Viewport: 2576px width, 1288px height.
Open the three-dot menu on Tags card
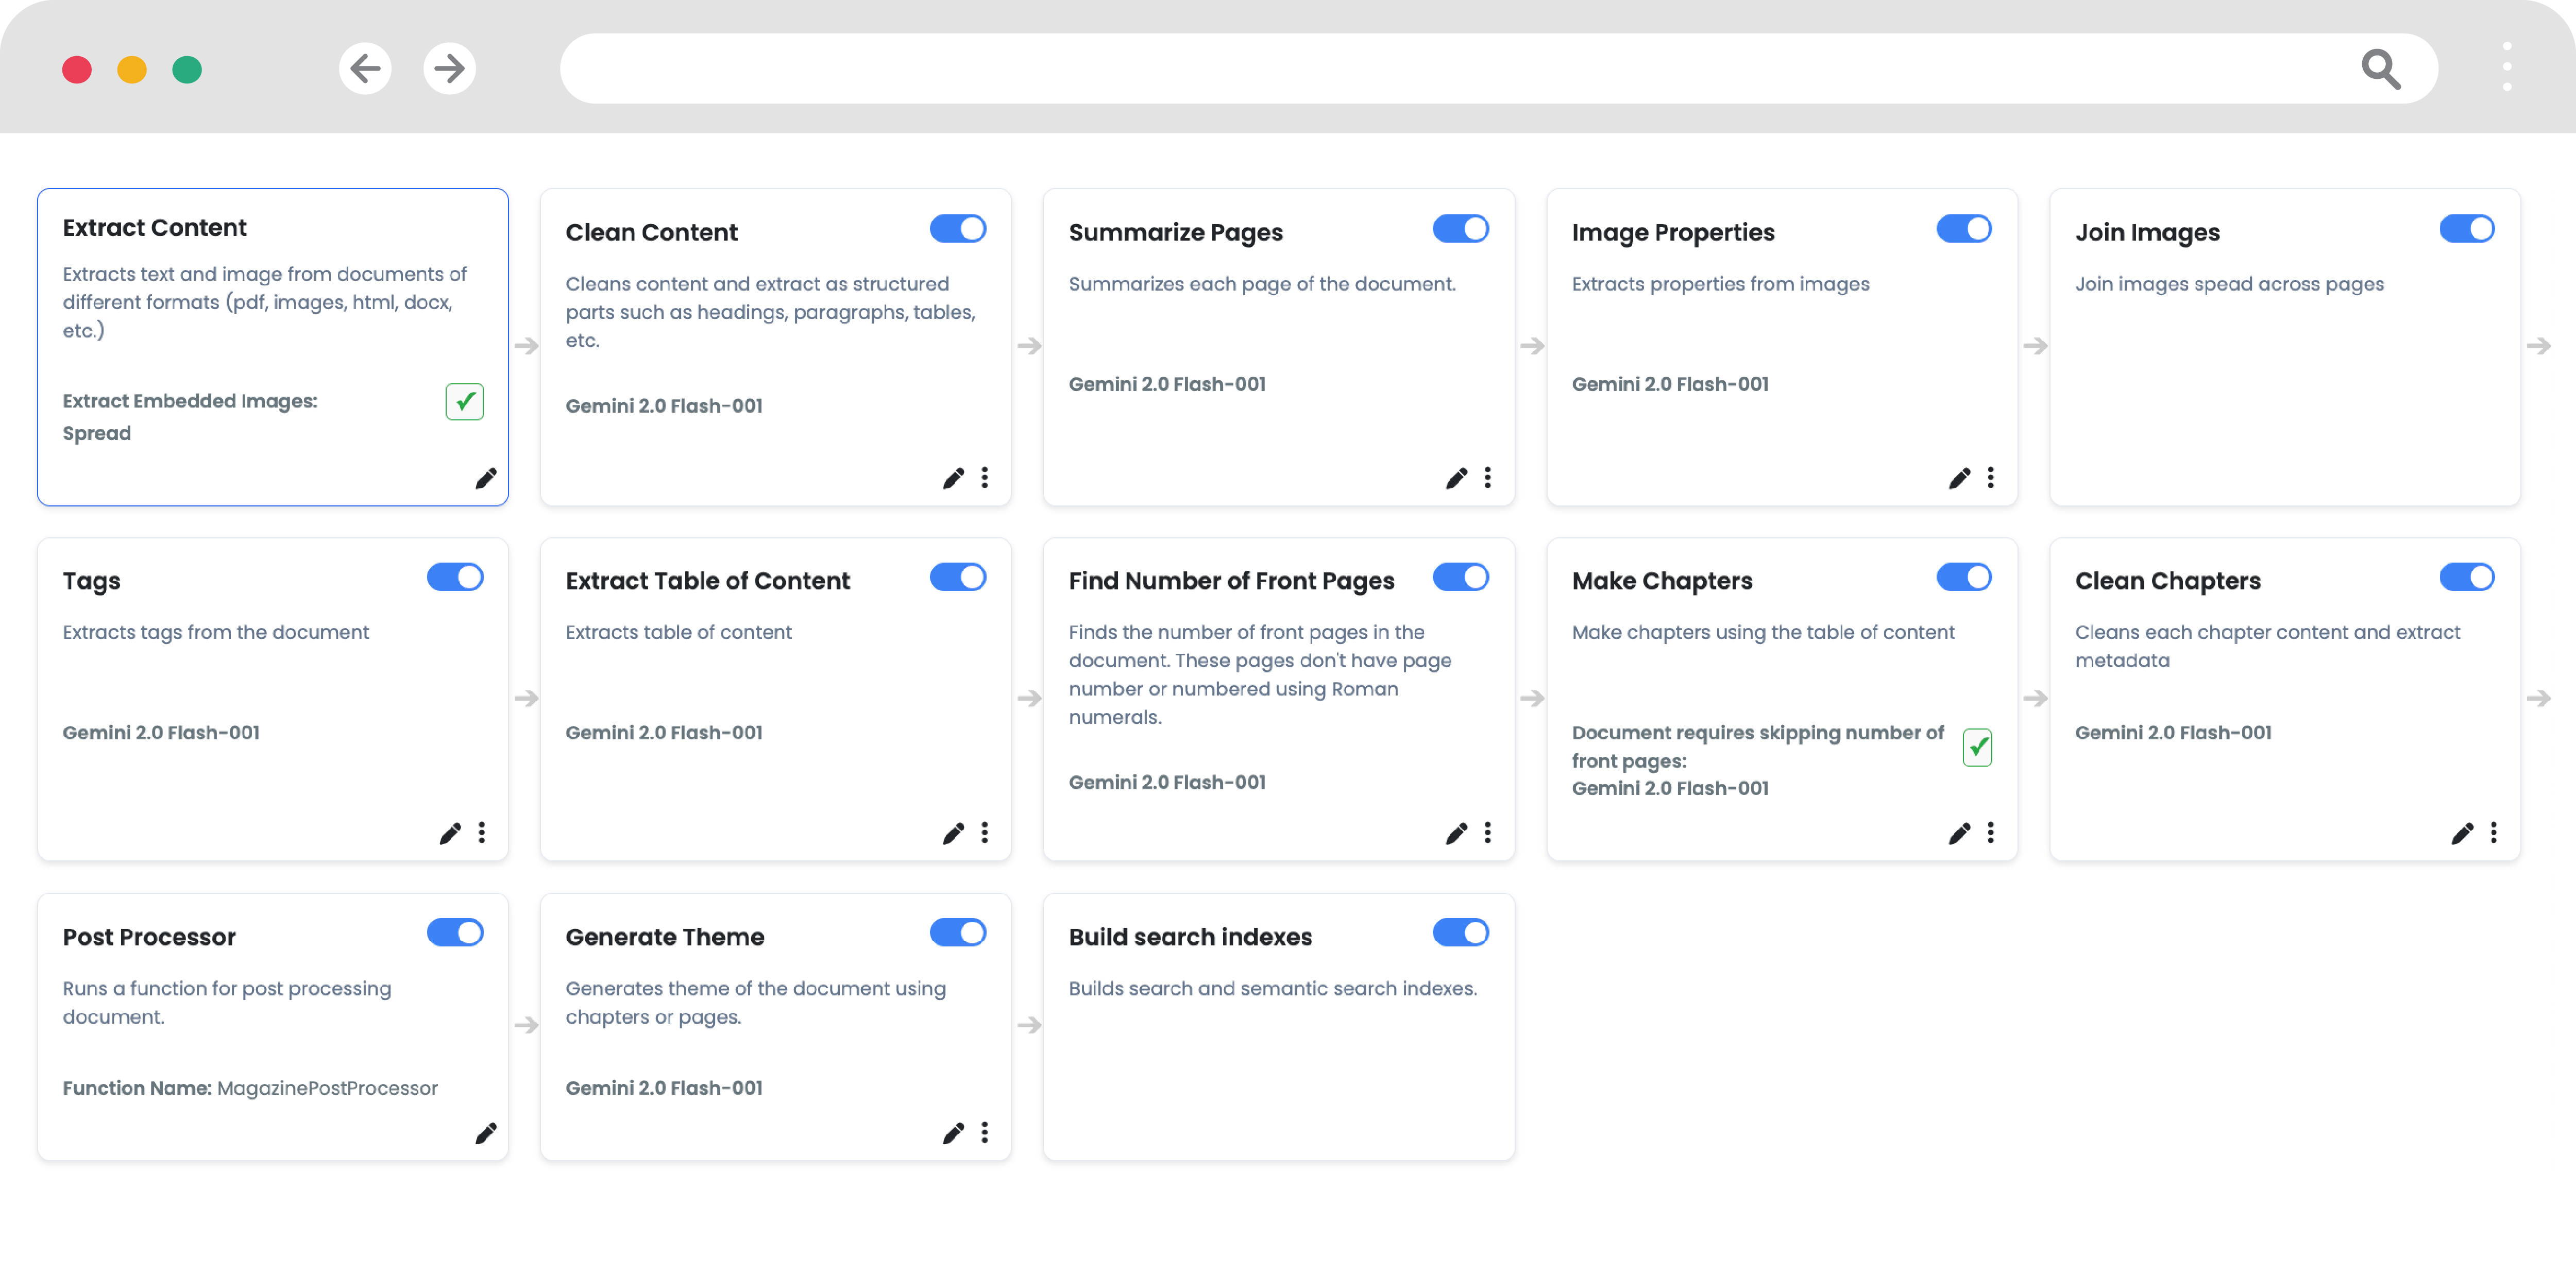point(482,833)
